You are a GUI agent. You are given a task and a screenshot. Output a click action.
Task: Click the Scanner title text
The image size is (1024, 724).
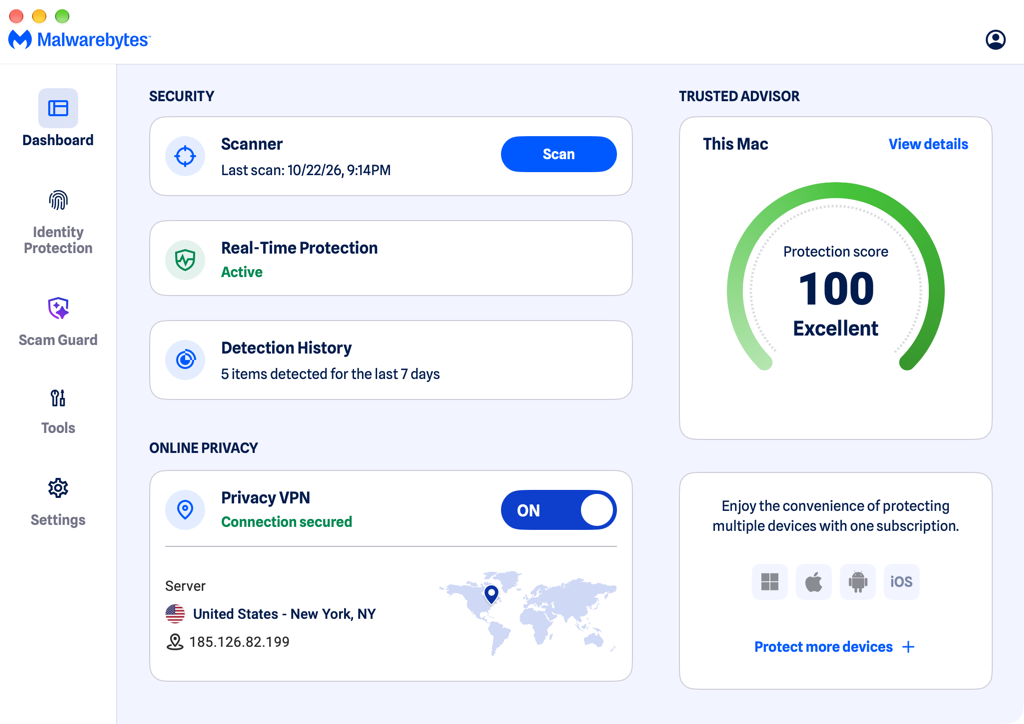[x=251, y=144]
